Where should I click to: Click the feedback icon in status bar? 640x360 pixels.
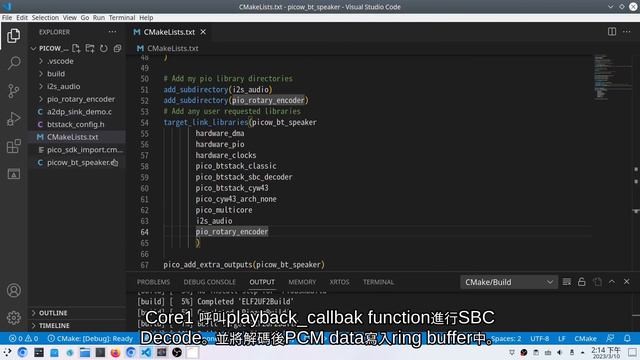point(610,338)
